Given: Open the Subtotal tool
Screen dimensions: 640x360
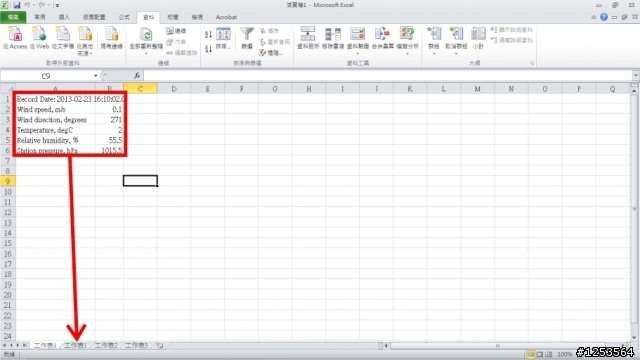Looking at the screenshot, I should coord(478,38).
